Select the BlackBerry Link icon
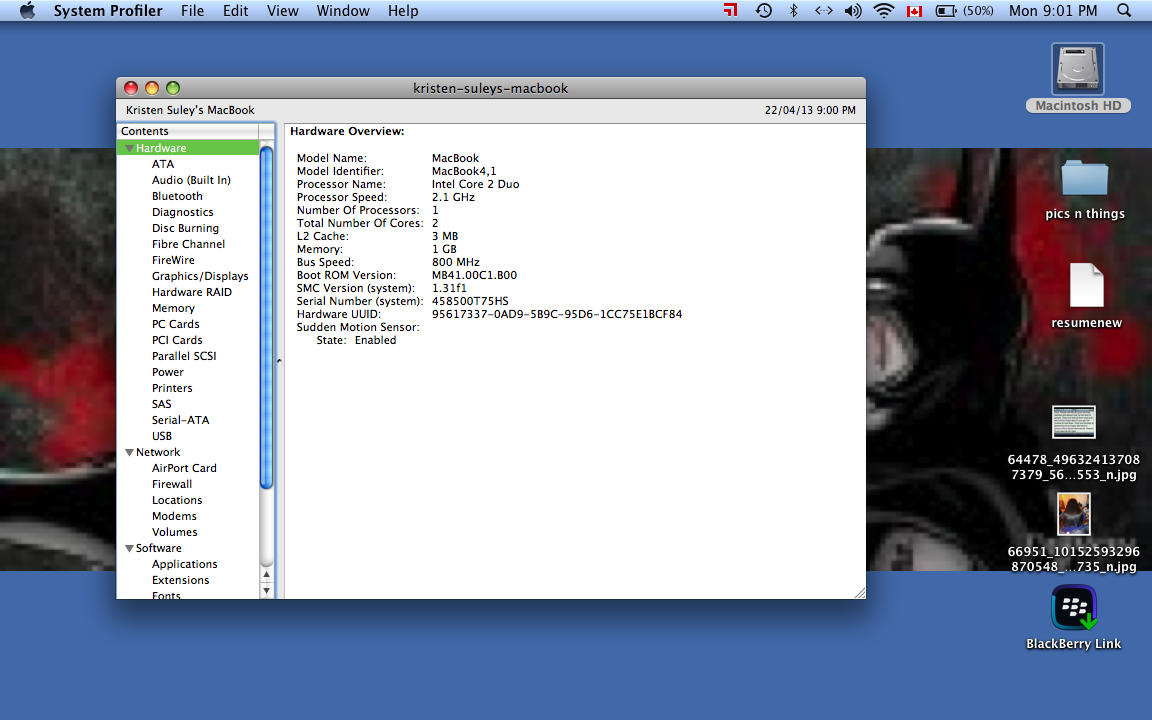 point(1074,608)
